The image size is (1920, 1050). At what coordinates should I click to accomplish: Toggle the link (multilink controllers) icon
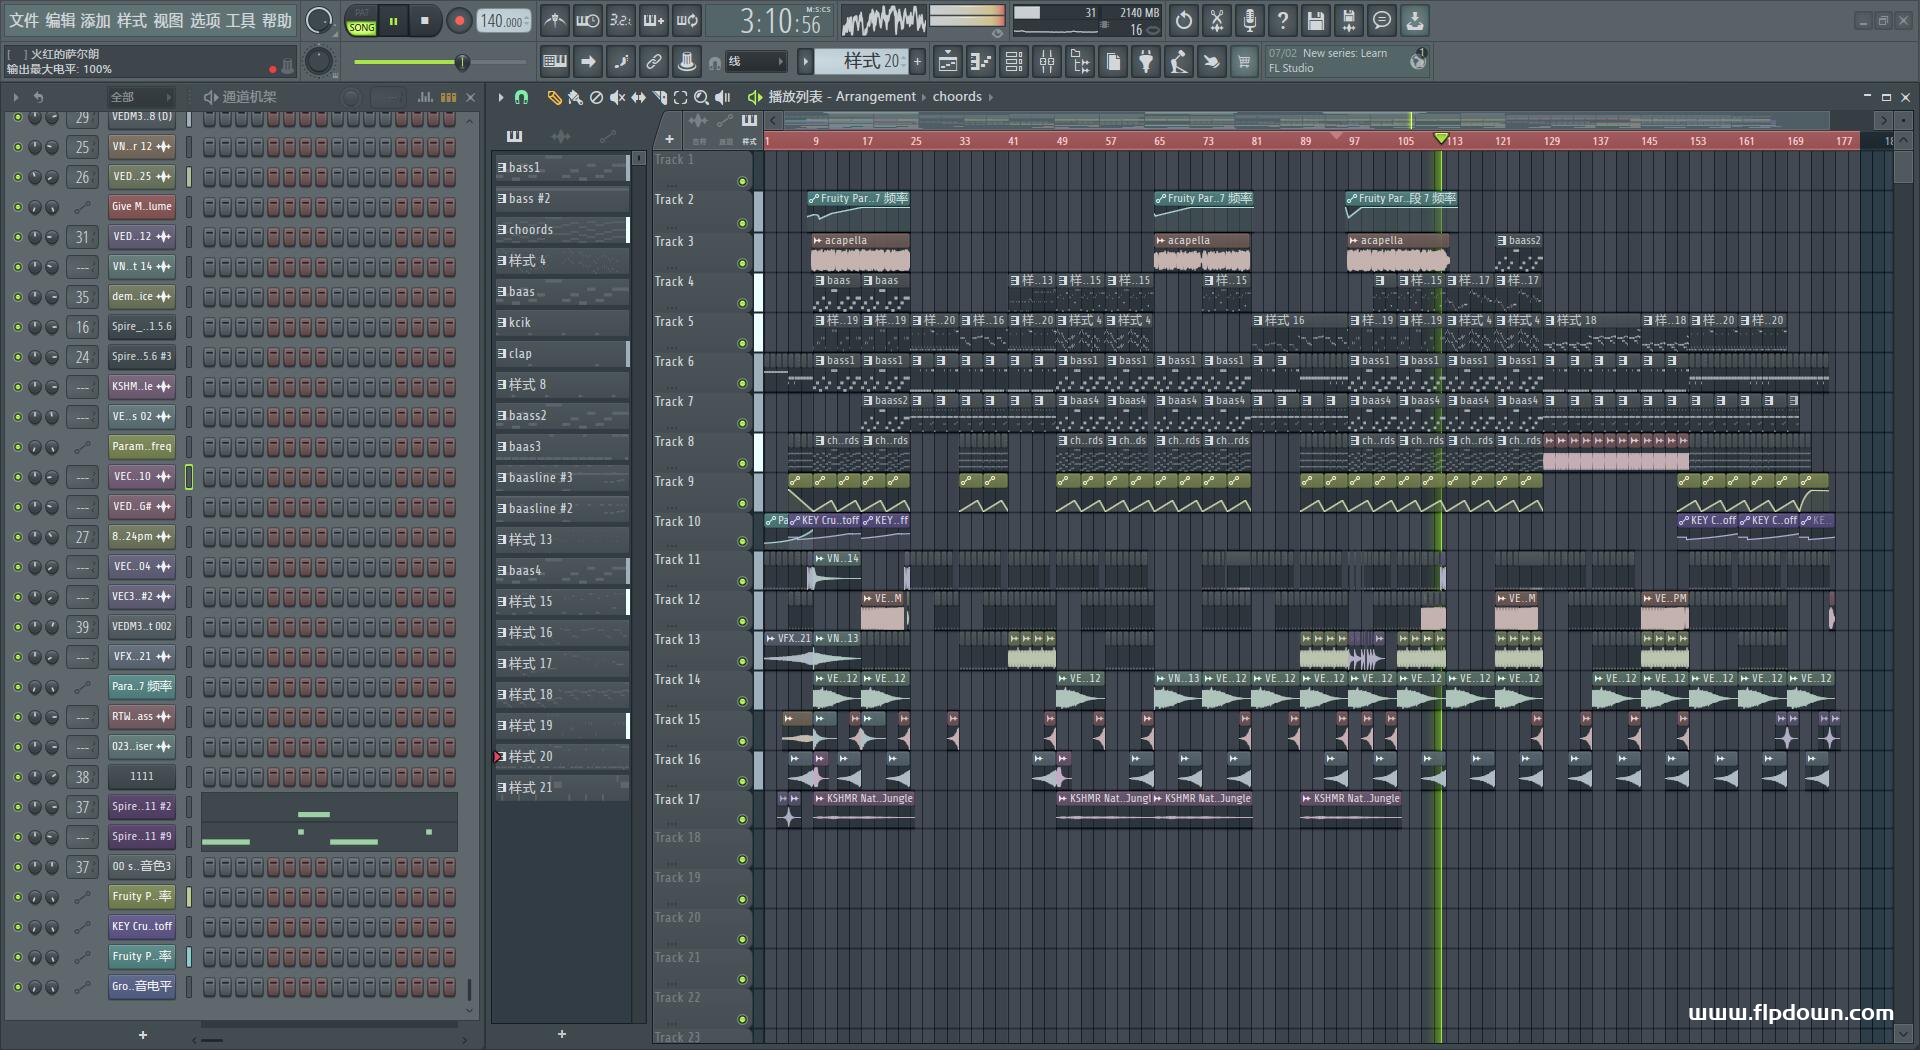[x=653, y=62]
